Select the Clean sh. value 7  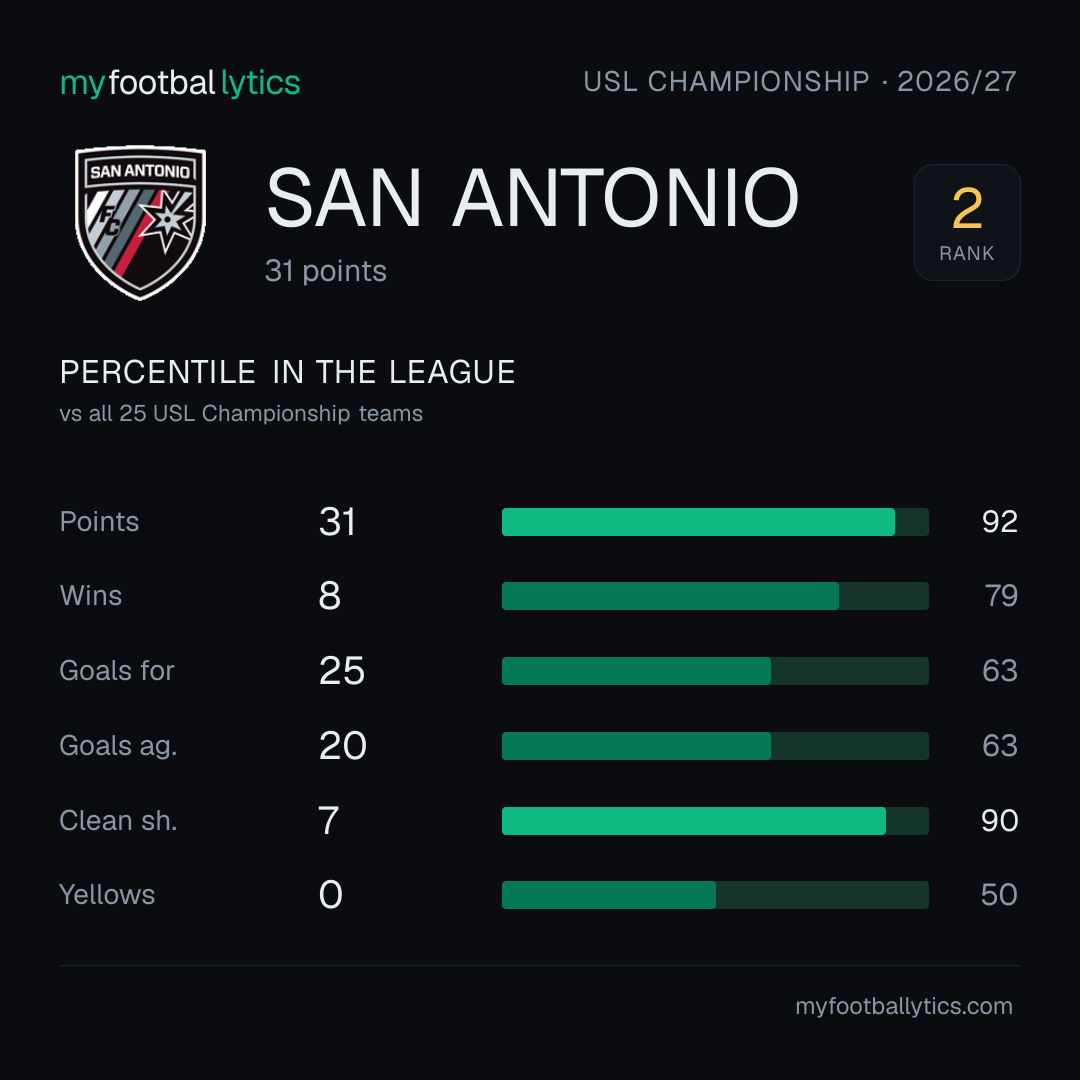point(329,820)
